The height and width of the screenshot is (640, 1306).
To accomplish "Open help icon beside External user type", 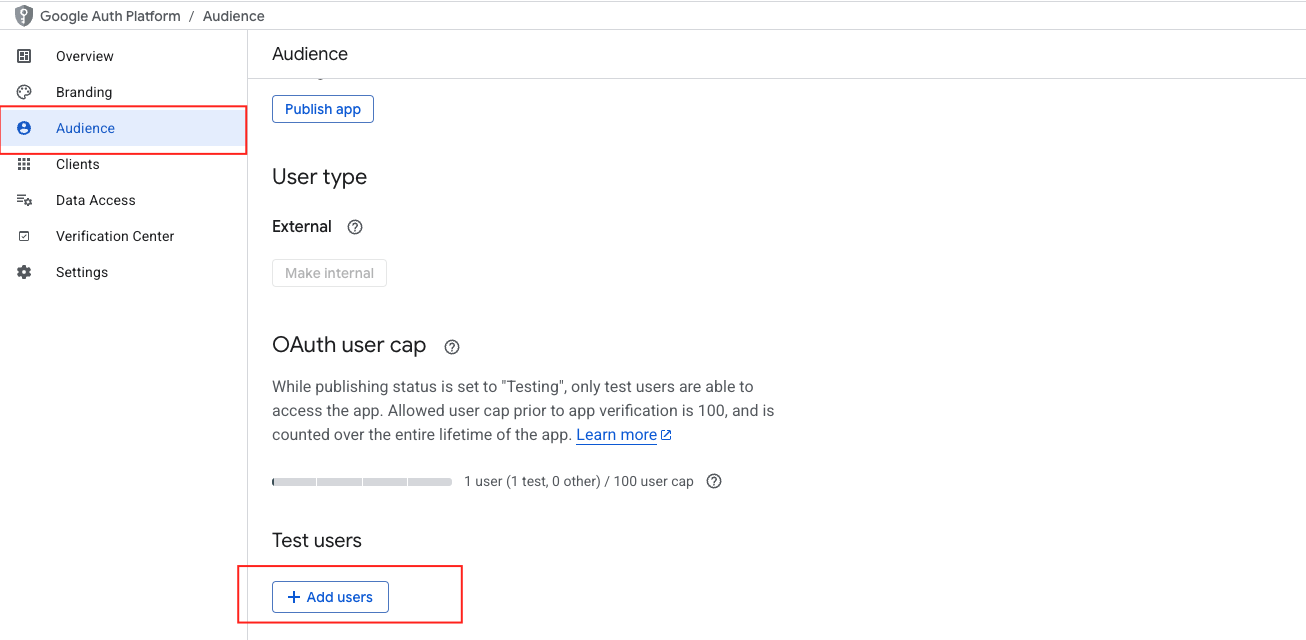I will 354,227.
